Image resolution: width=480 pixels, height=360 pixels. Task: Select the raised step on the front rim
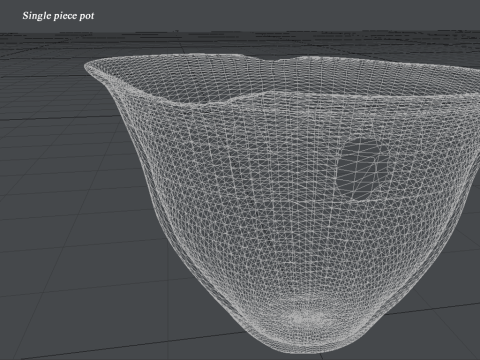[x=247, y=97]
